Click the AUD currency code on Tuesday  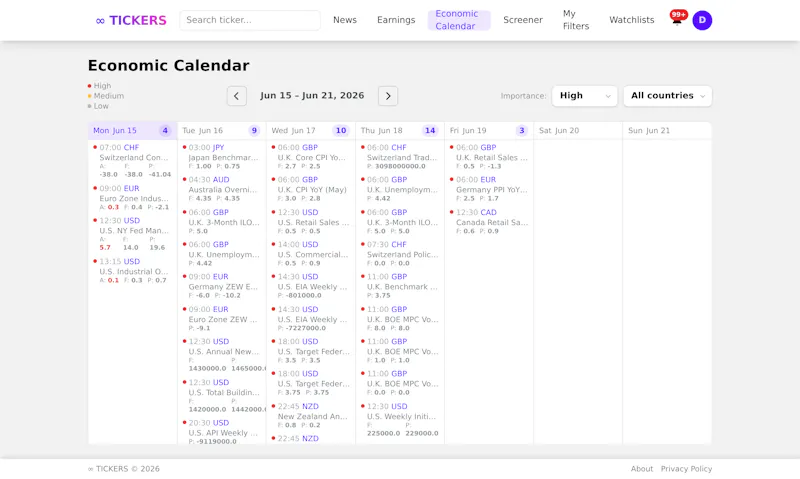(221, 180)
